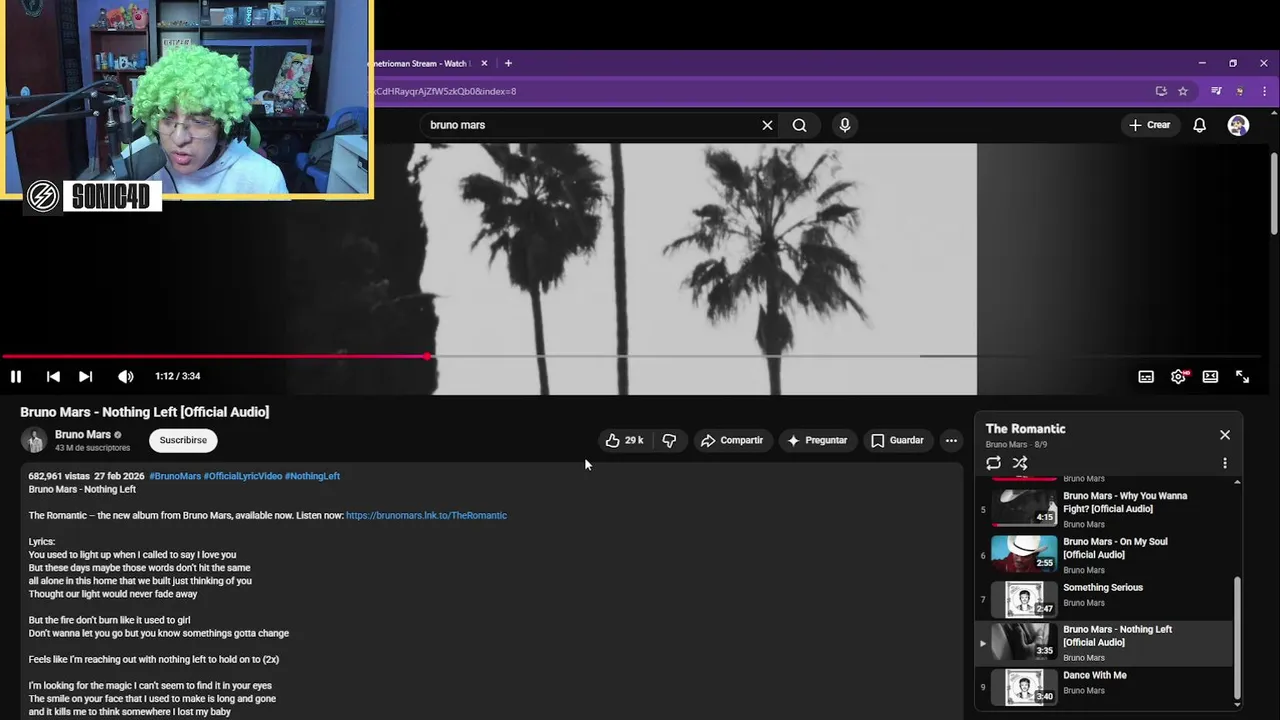Bookmark this page with star icon
1280x720 pixels.
pyautogui.click(x=1183, y=91)
